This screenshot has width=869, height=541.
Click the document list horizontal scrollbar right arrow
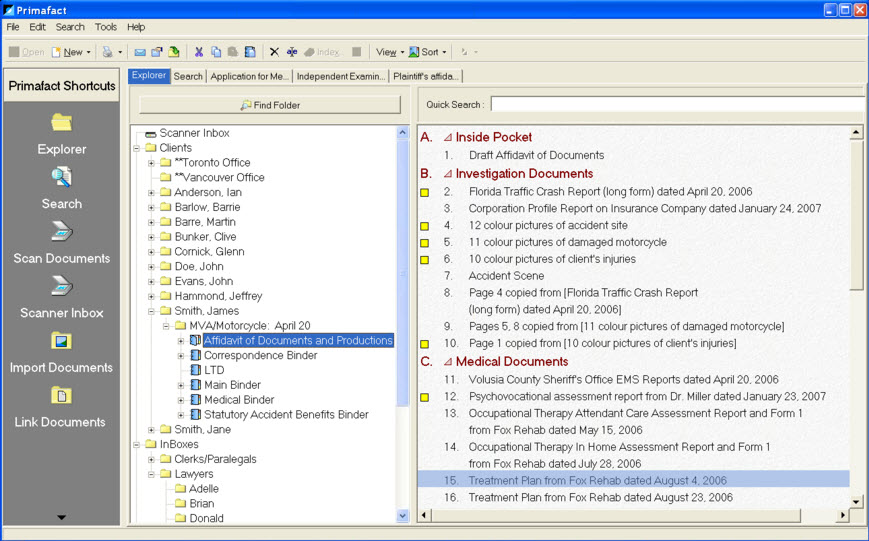842,515
